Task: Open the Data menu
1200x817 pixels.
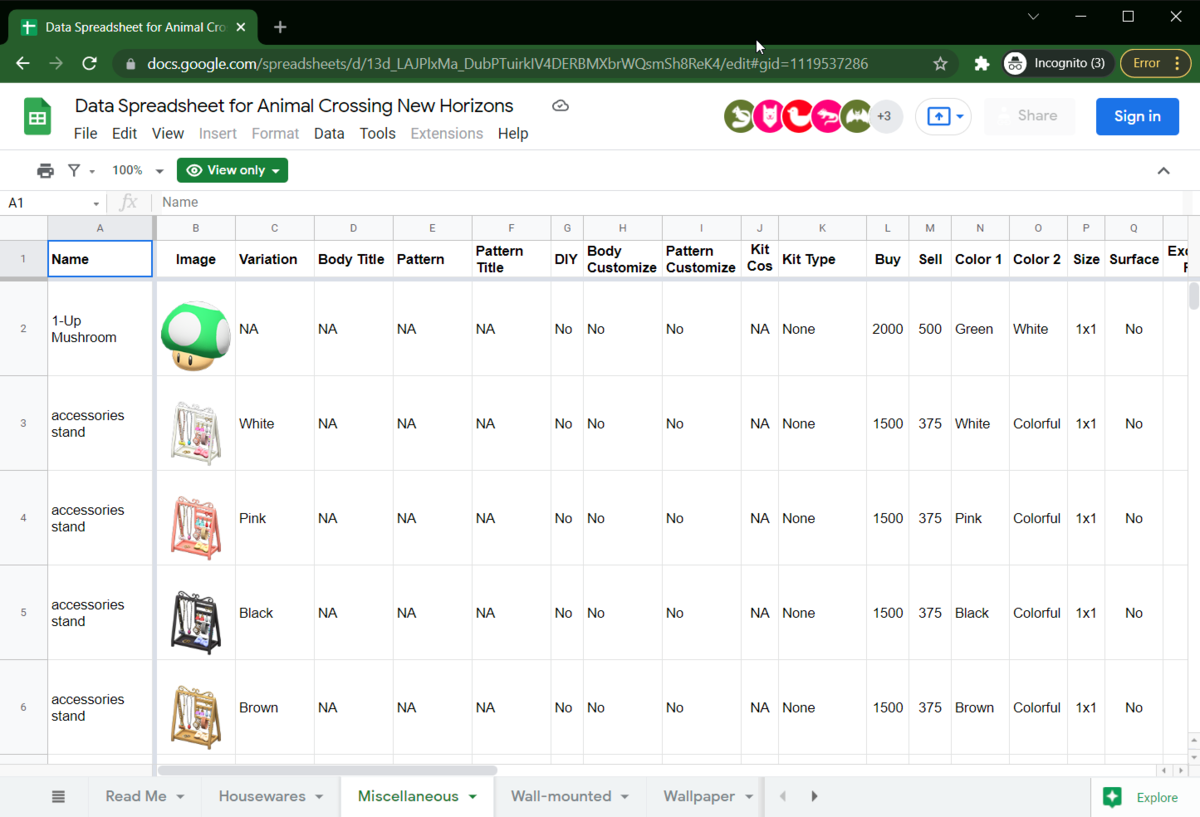Action: pos(329,133)
